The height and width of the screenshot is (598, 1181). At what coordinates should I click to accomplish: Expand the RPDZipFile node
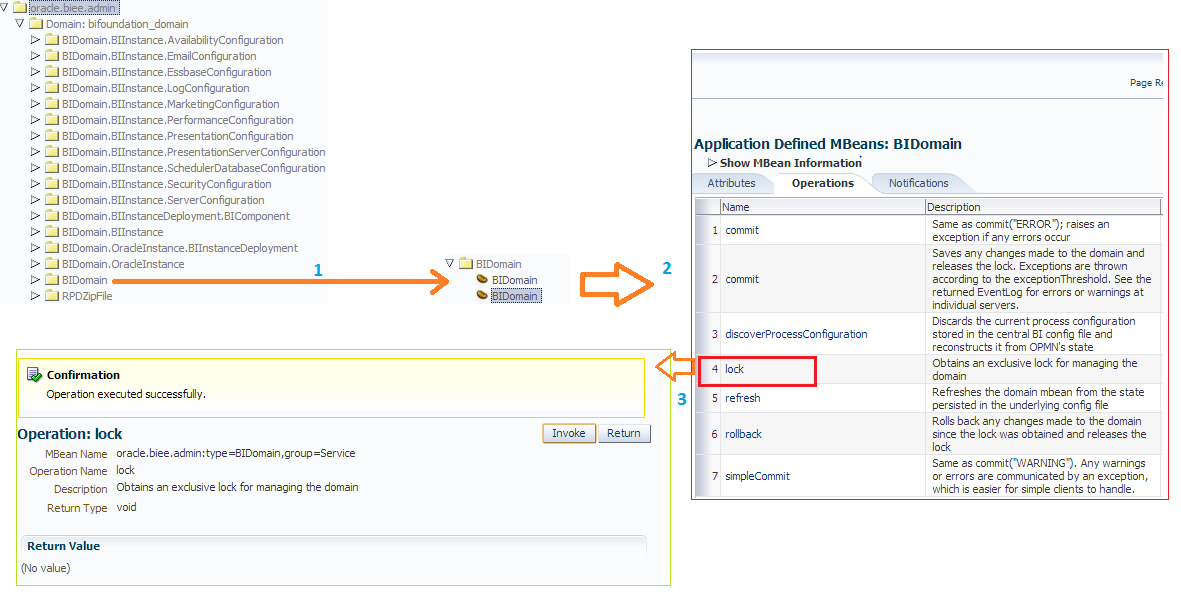pyautogui.click(x=35, y=295)
